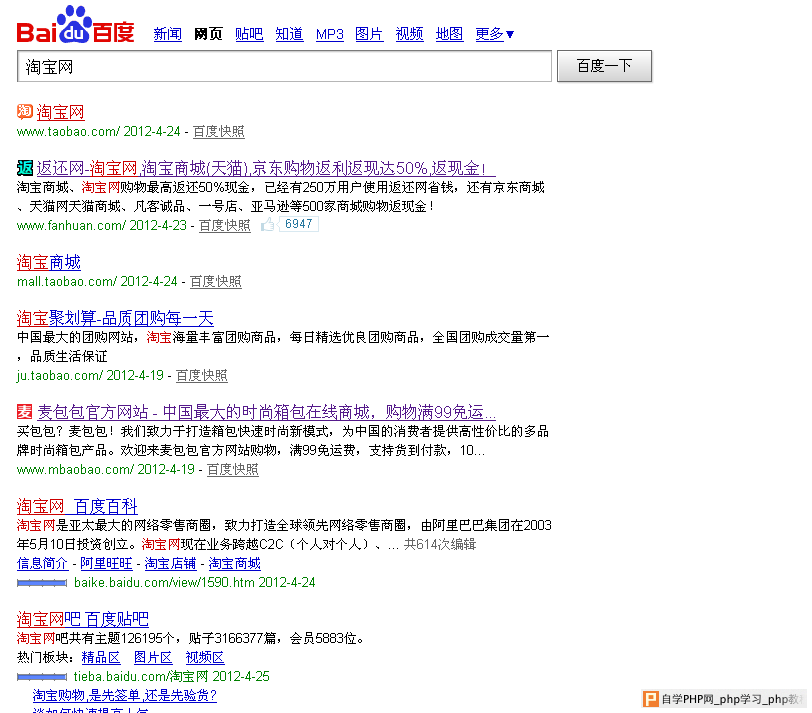Click the 百度一下 search button
The height and width of the screenshot is (713, 812).
(604, 66)
